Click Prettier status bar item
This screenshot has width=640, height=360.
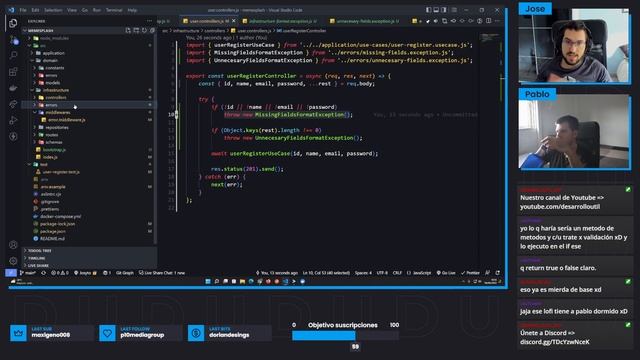click(470, 273)
